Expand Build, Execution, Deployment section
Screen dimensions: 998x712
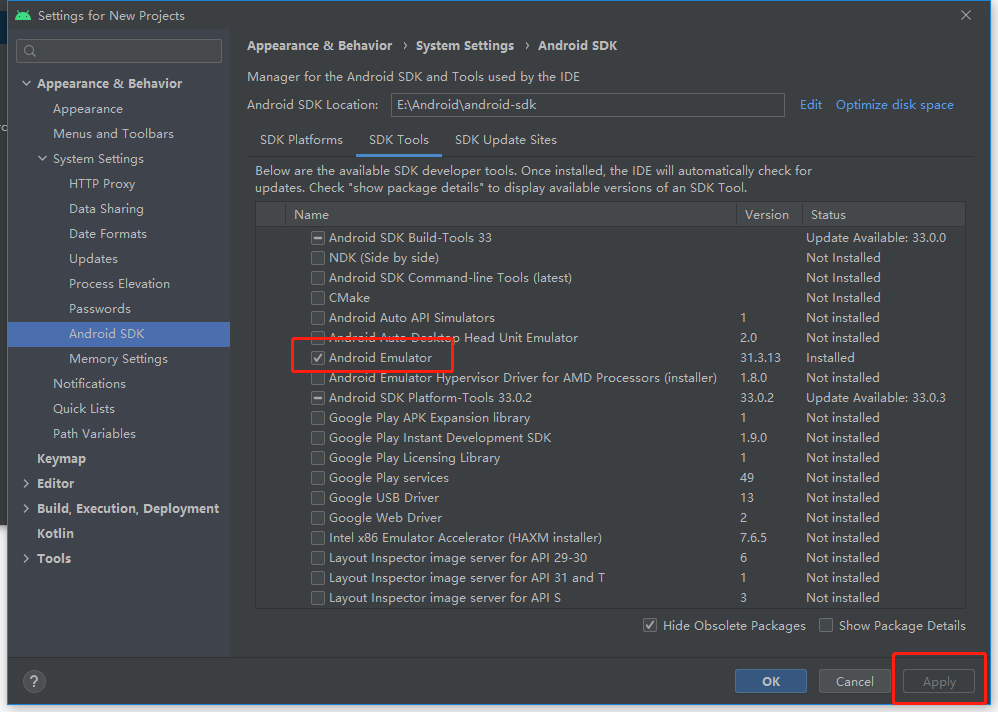(26, 508)
